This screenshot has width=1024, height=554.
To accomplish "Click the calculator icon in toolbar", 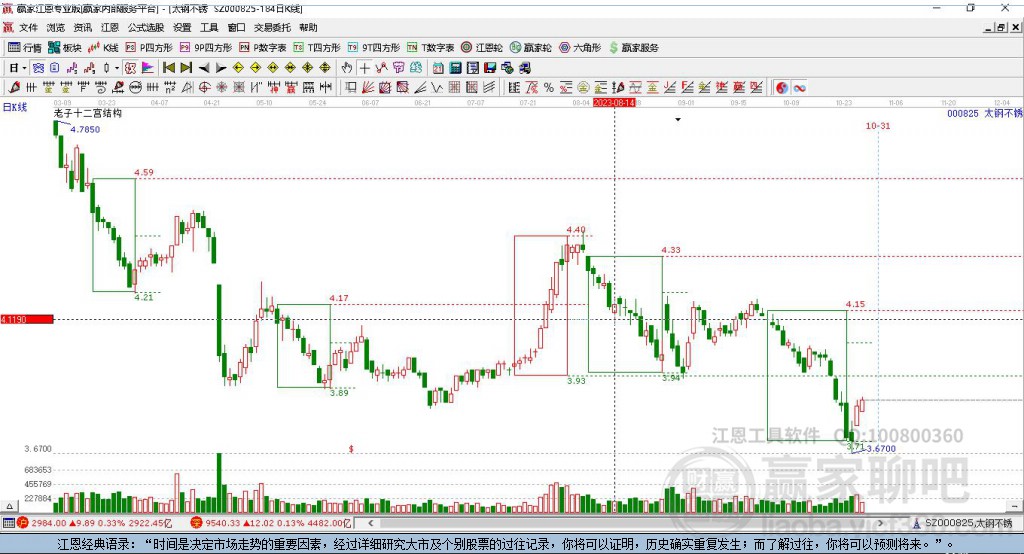I will point(455,67).
